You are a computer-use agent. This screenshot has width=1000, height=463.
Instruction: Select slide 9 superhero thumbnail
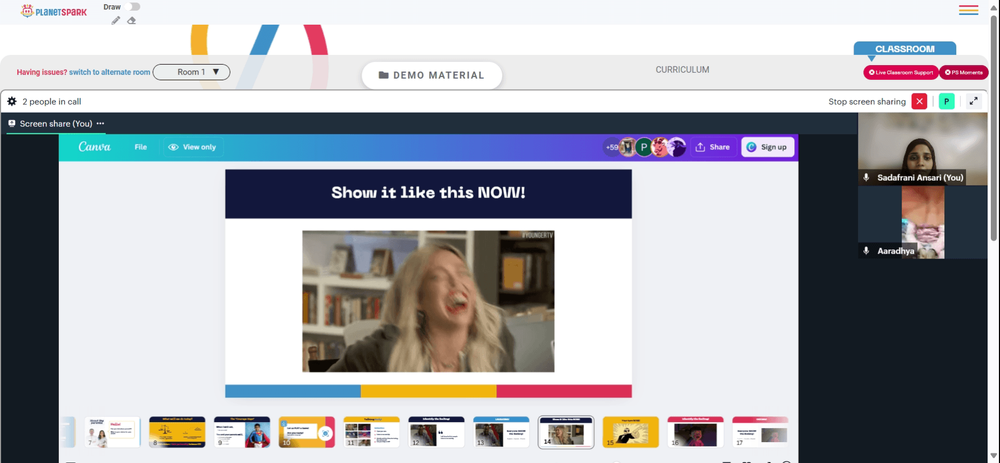242,432
